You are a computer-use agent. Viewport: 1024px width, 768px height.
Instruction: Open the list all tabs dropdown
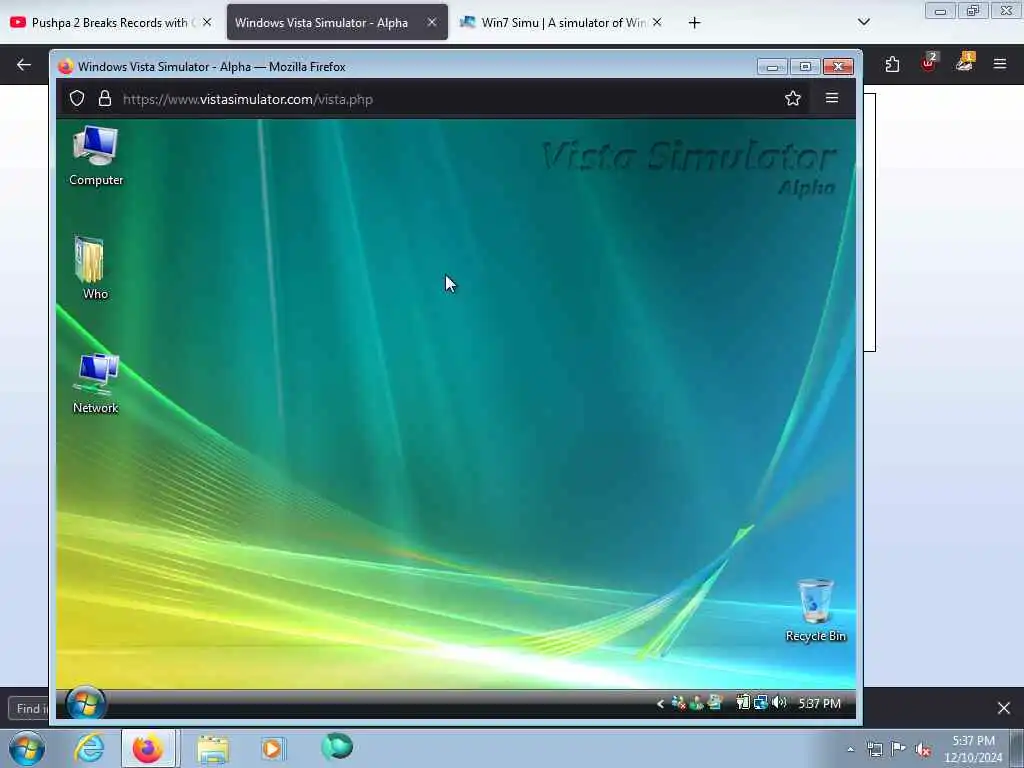pos(863,22)
